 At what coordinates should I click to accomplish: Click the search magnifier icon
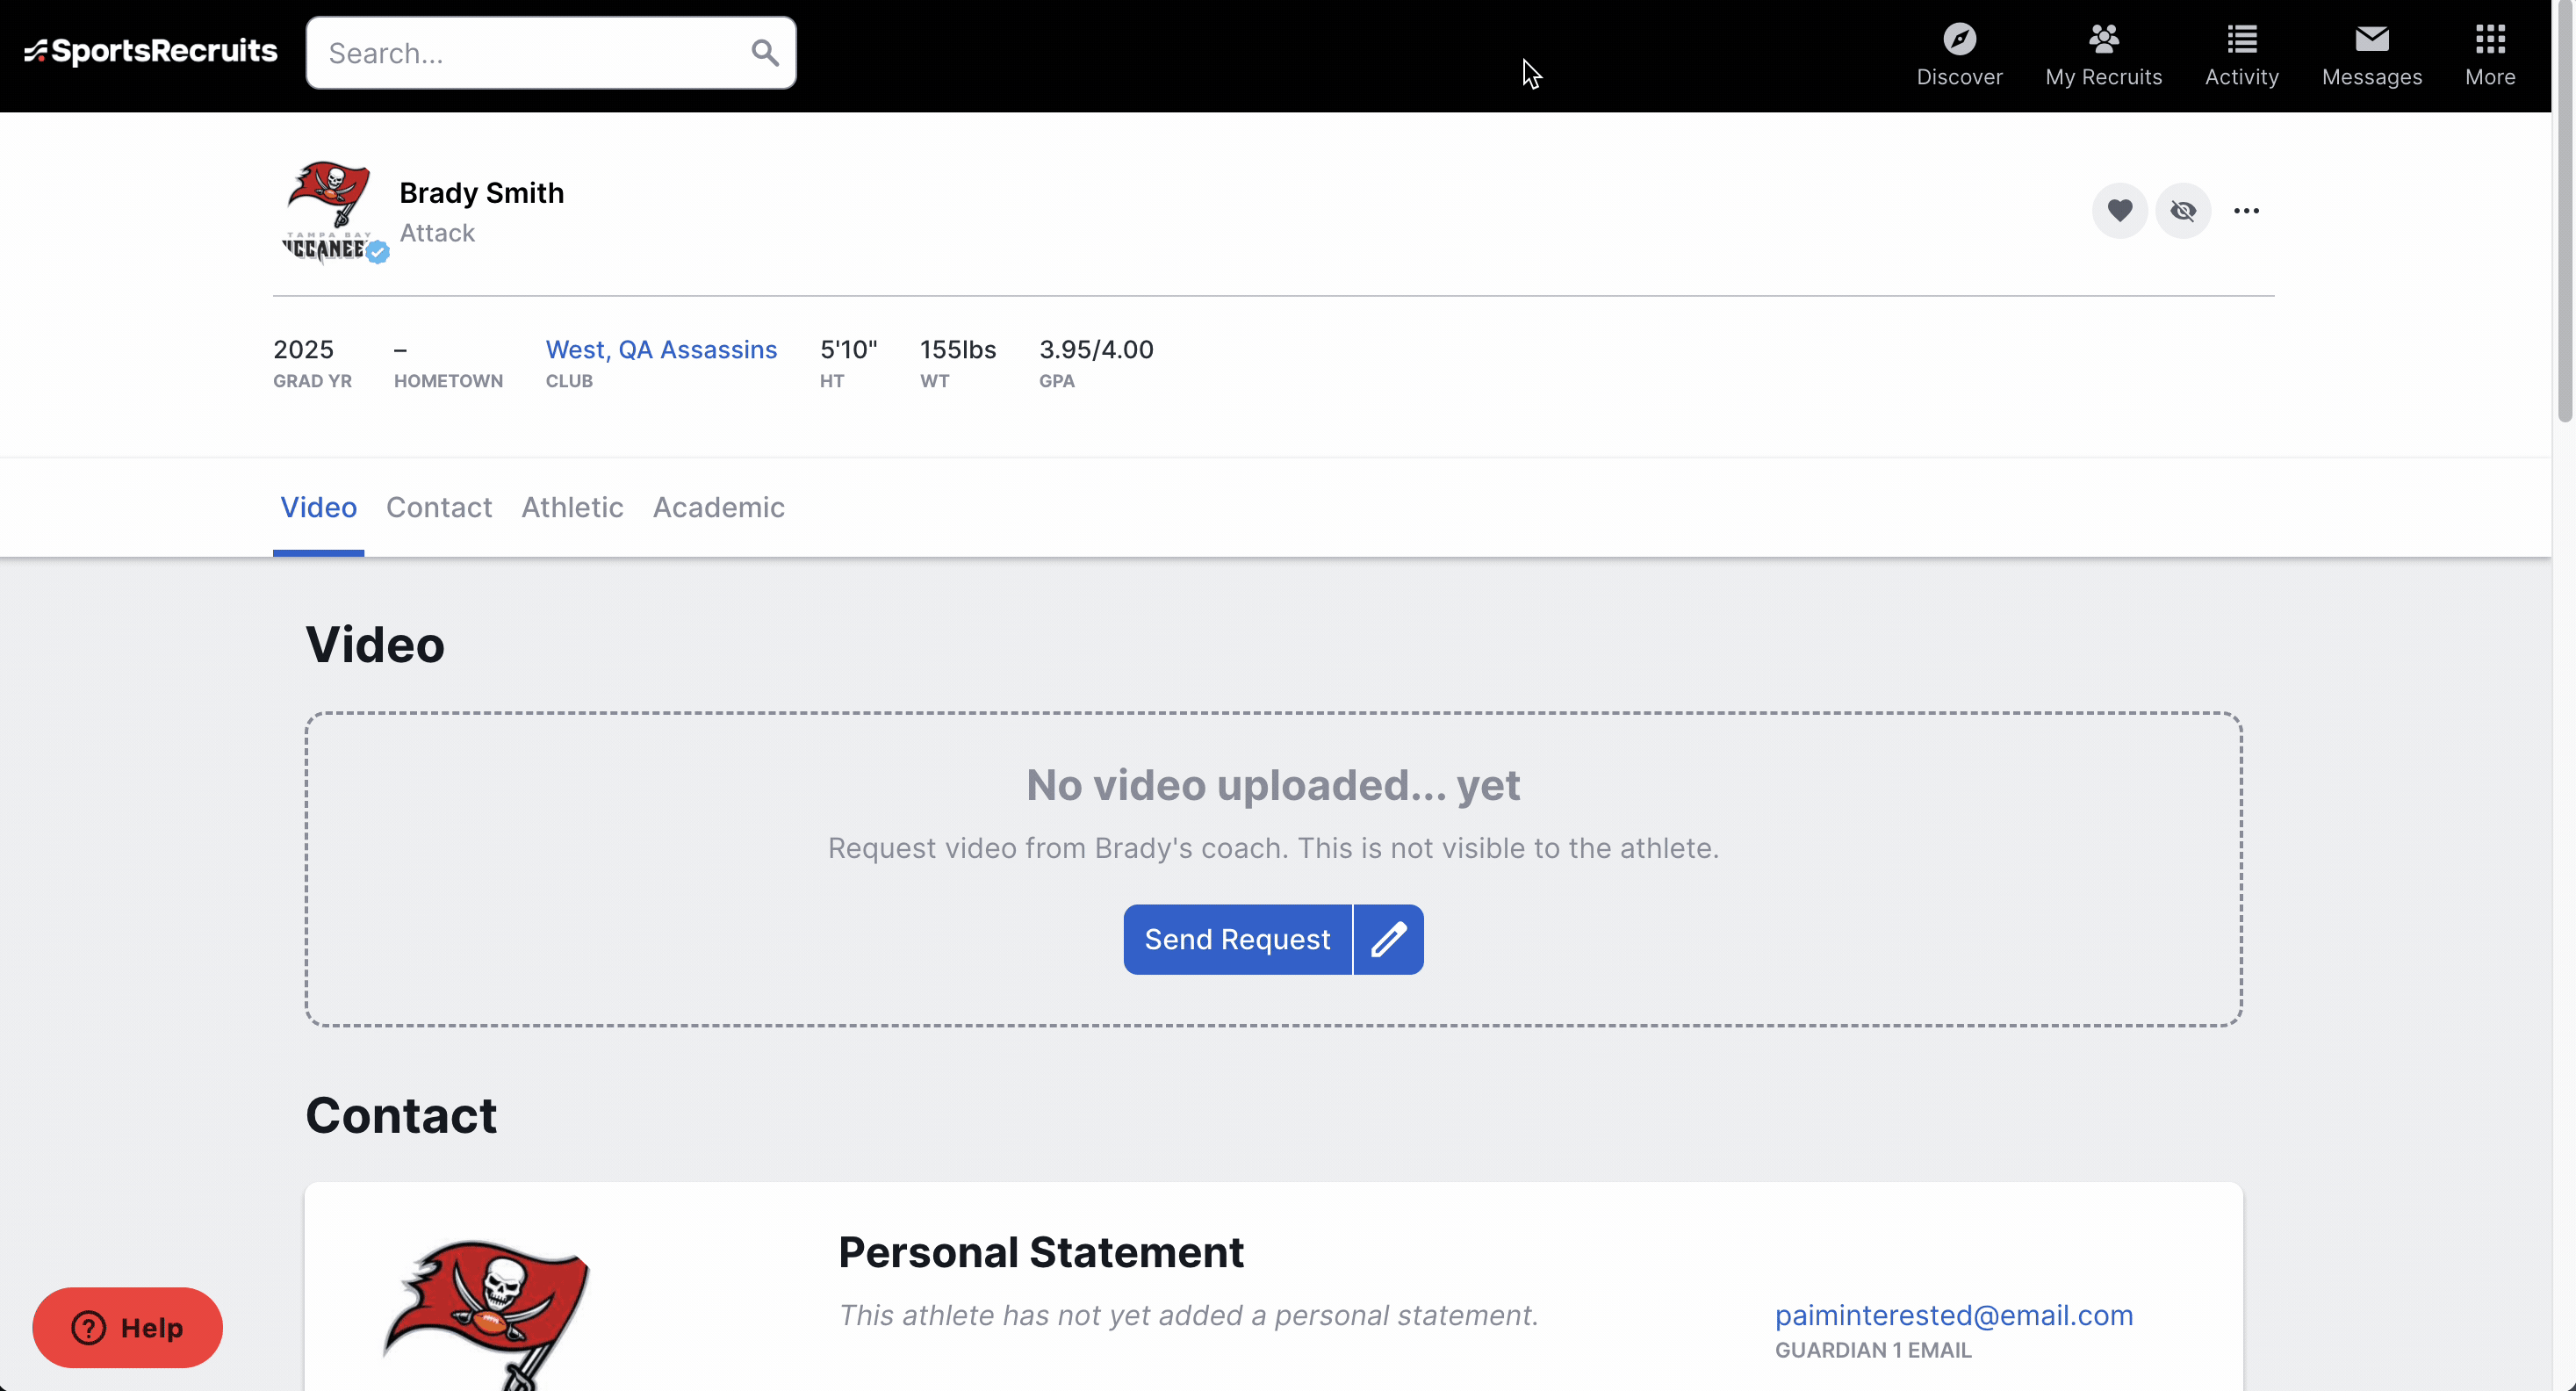point(765,53)
